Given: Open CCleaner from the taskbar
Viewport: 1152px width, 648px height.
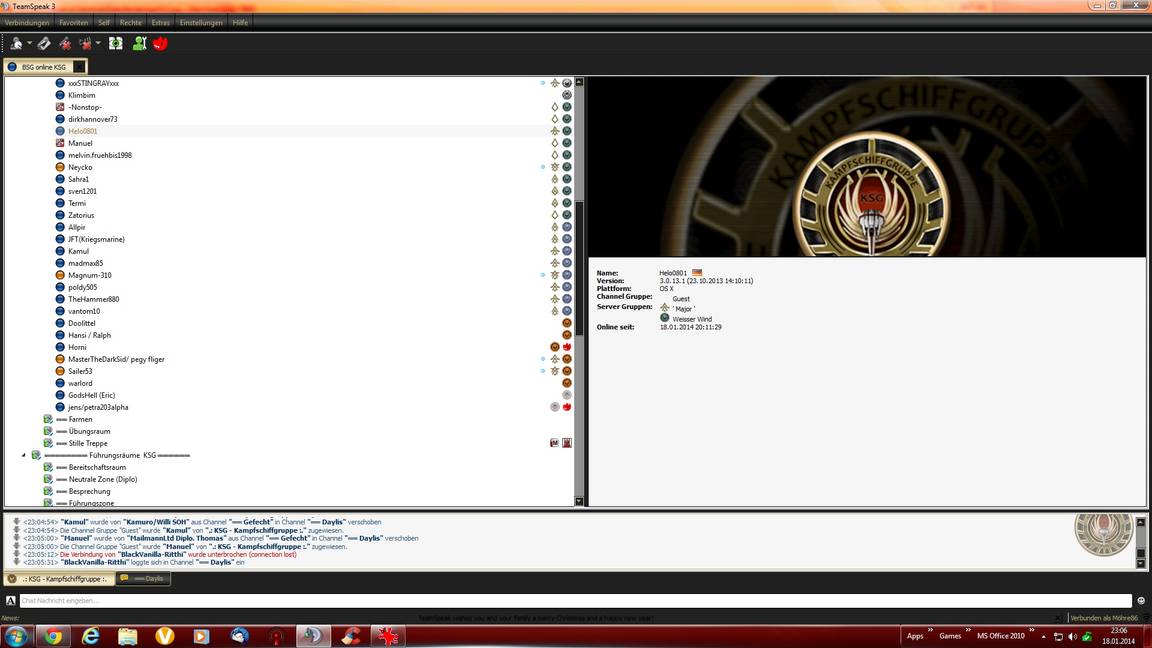Looking at the screenshot, I should coord(351,636).
